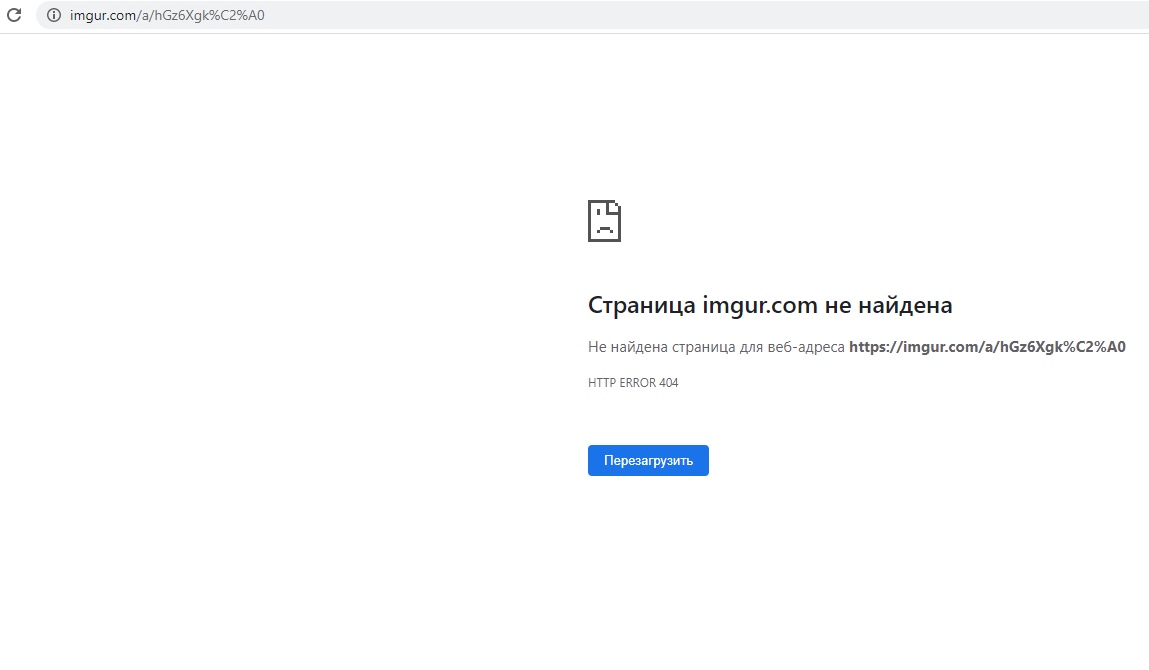Screen dimensions: 1149x670
Task: Click the sad page error icon
Action: 605,221
